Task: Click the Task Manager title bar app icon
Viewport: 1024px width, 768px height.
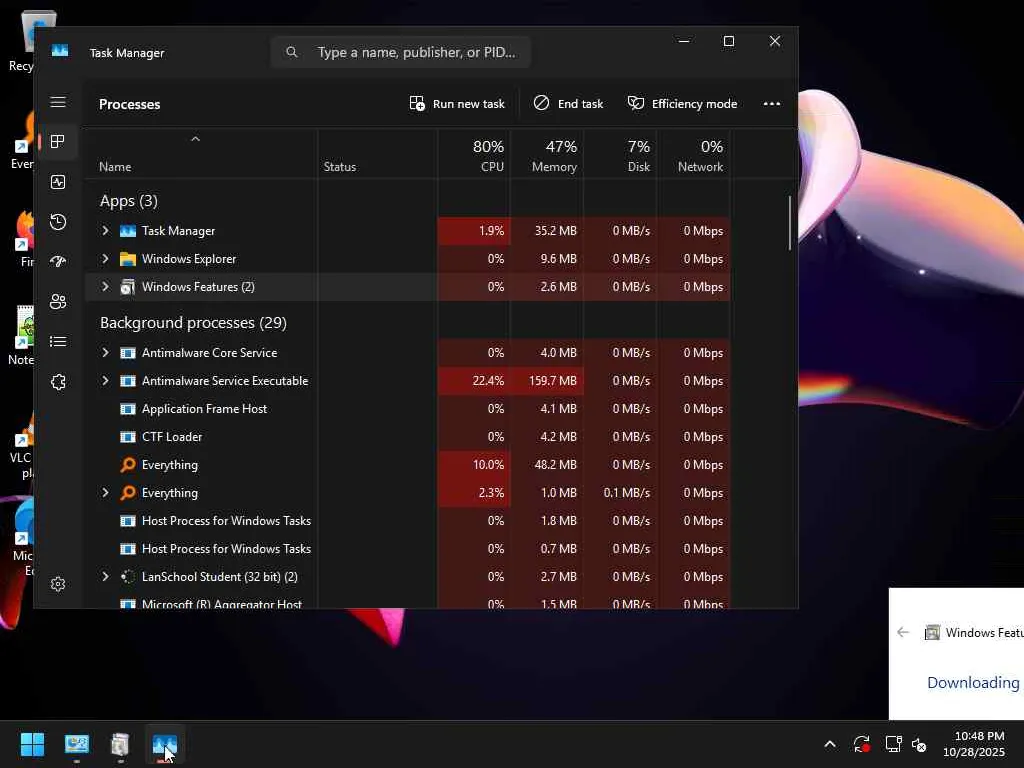Action: coord(60,51)
